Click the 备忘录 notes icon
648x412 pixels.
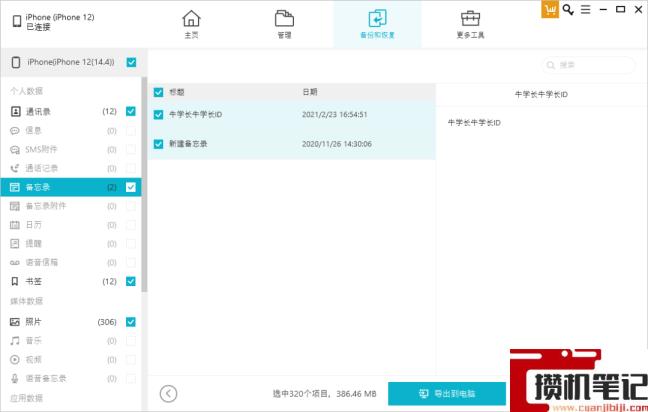[x=15, y=187]
